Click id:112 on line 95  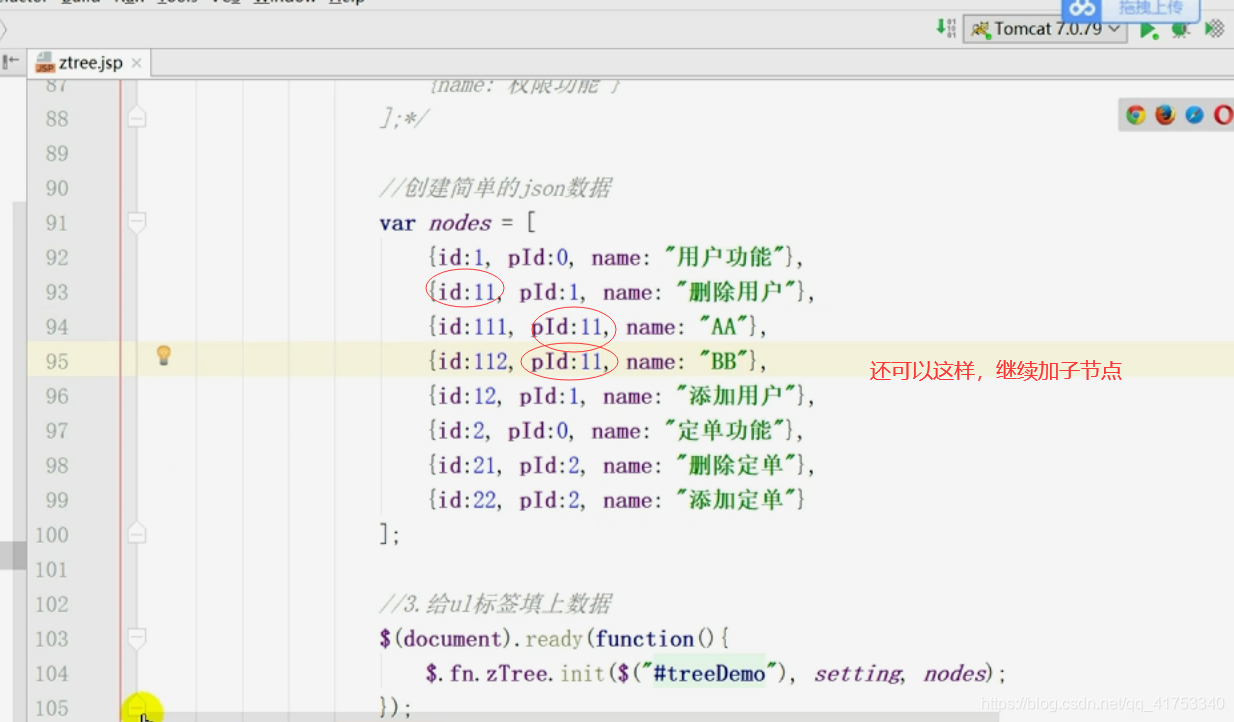(472, 361)
